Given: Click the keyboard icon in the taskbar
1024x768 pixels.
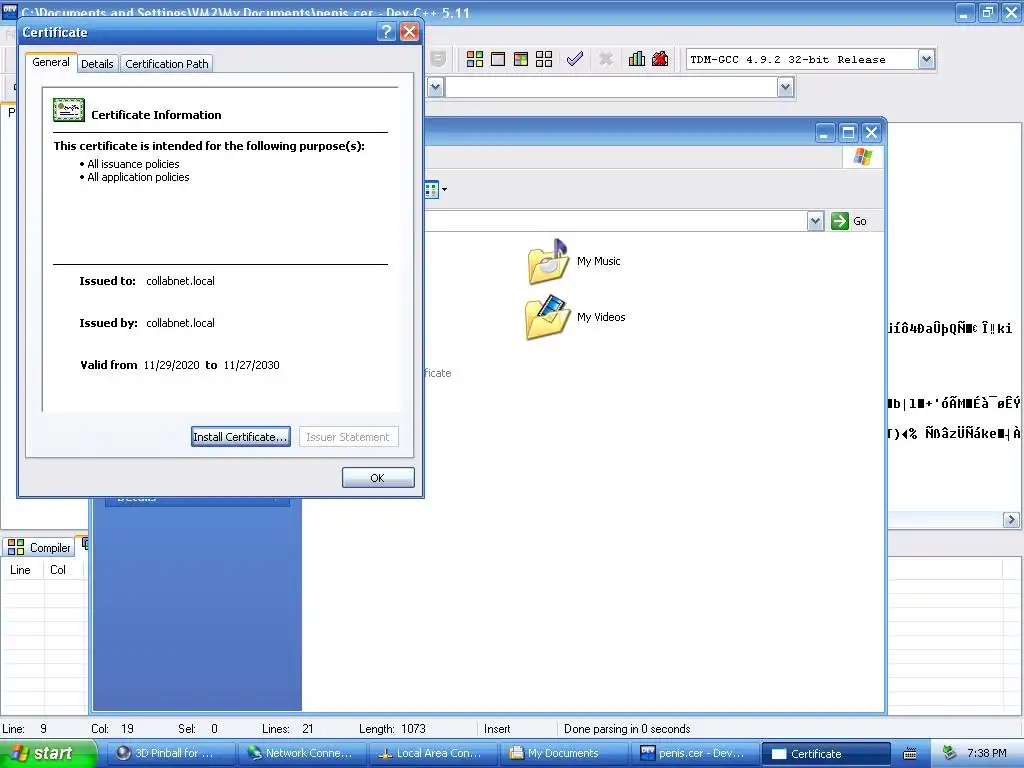Looking at the screenshot, I should [910, 754].
